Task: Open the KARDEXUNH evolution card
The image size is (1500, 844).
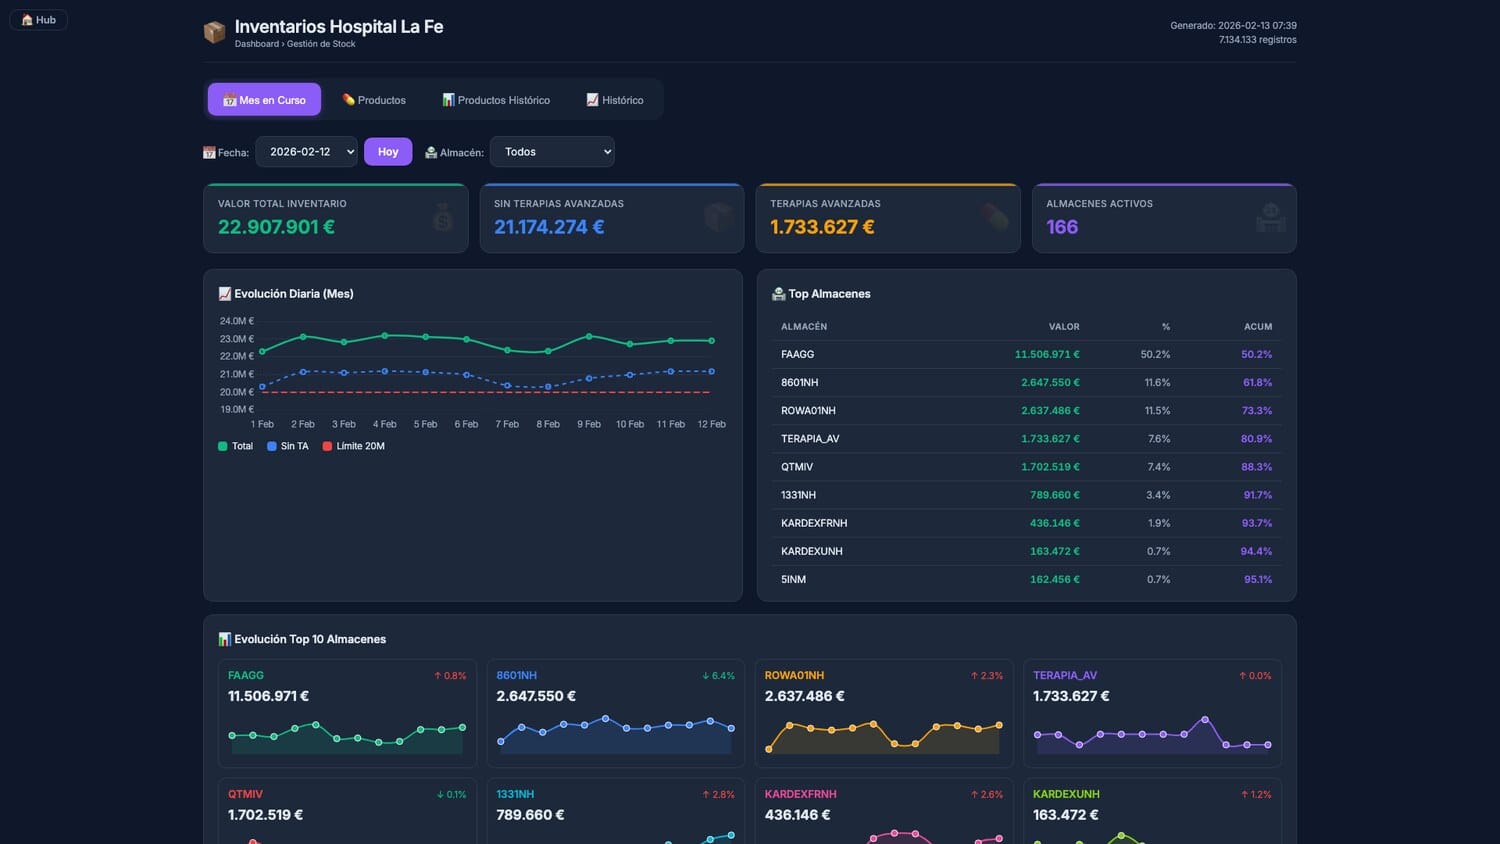Action: 1152,811
